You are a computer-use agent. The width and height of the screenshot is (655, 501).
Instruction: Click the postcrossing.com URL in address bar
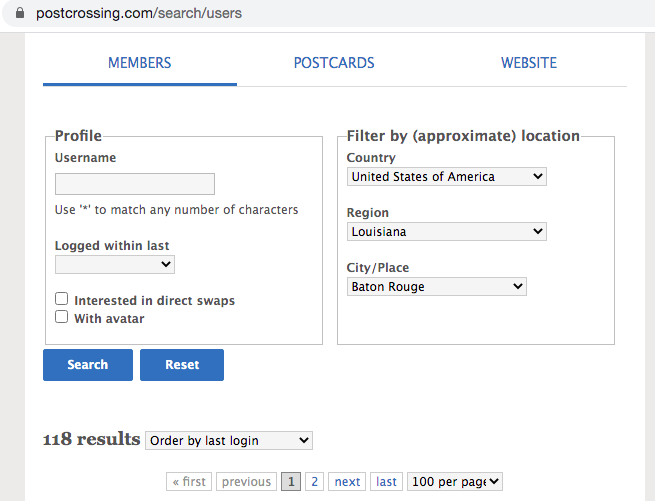[139, 13]
